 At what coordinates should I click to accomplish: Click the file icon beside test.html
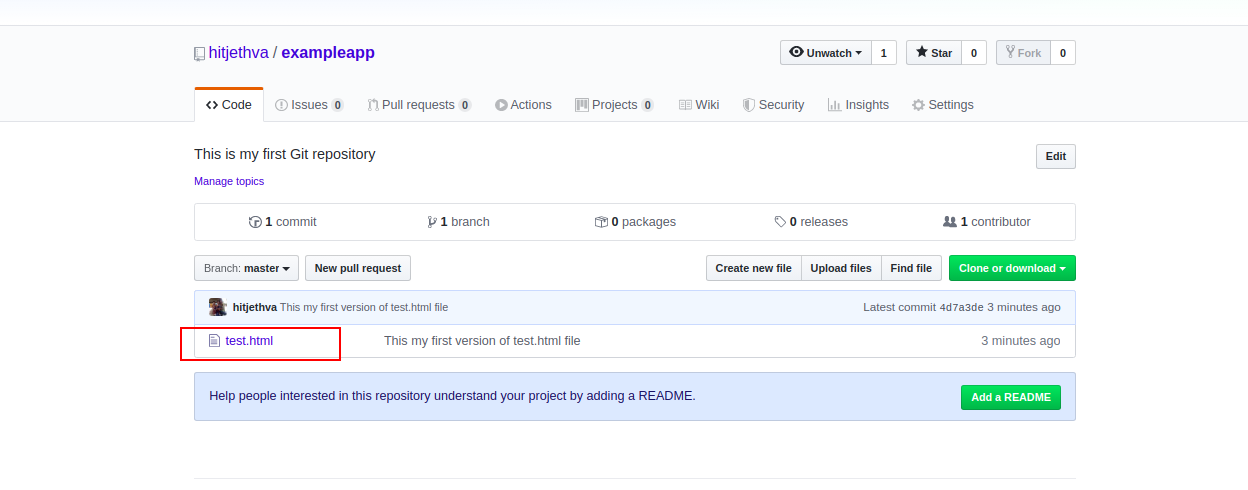(214, 341)
